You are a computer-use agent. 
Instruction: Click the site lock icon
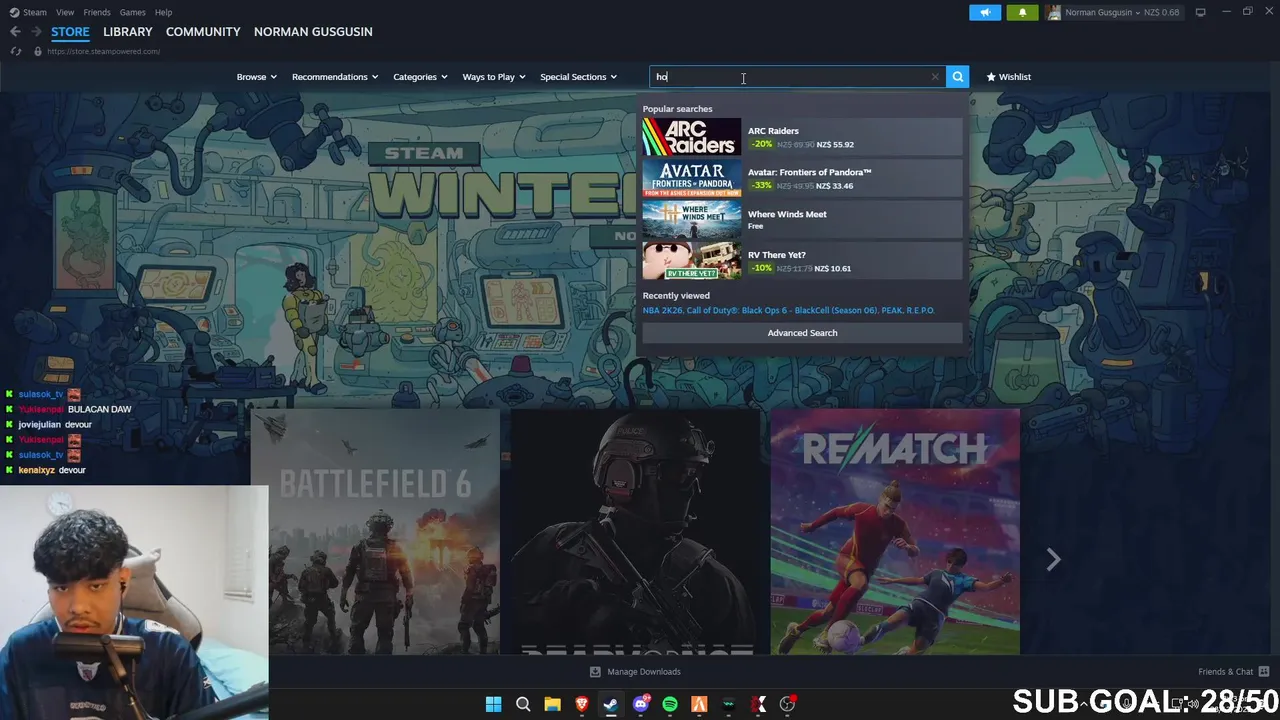coord(38,51)
